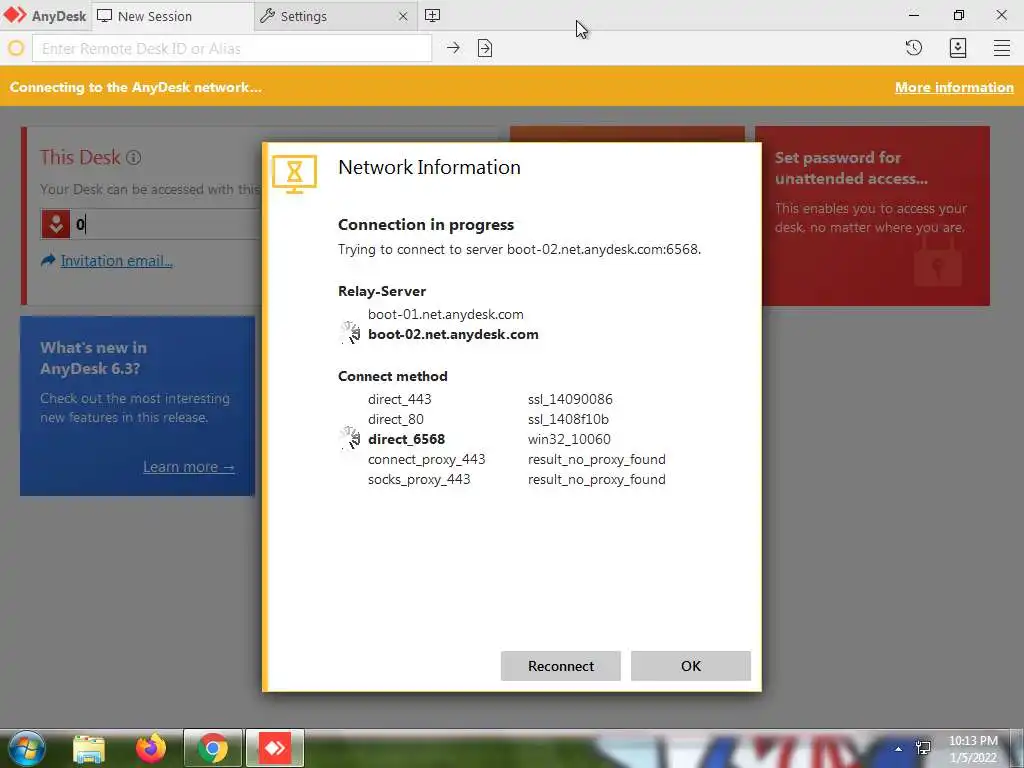
Task: Click the file transfer icon
Action: coord(485,48)
